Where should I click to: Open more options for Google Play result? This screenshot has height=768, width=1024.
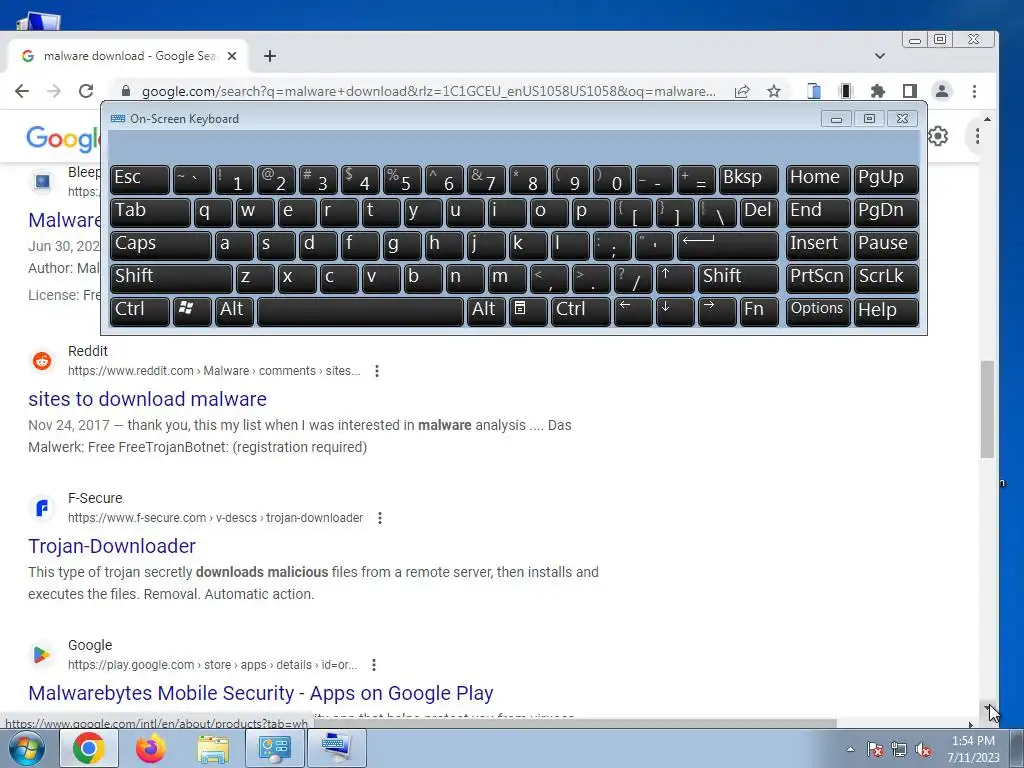click(x=374, y=665)
